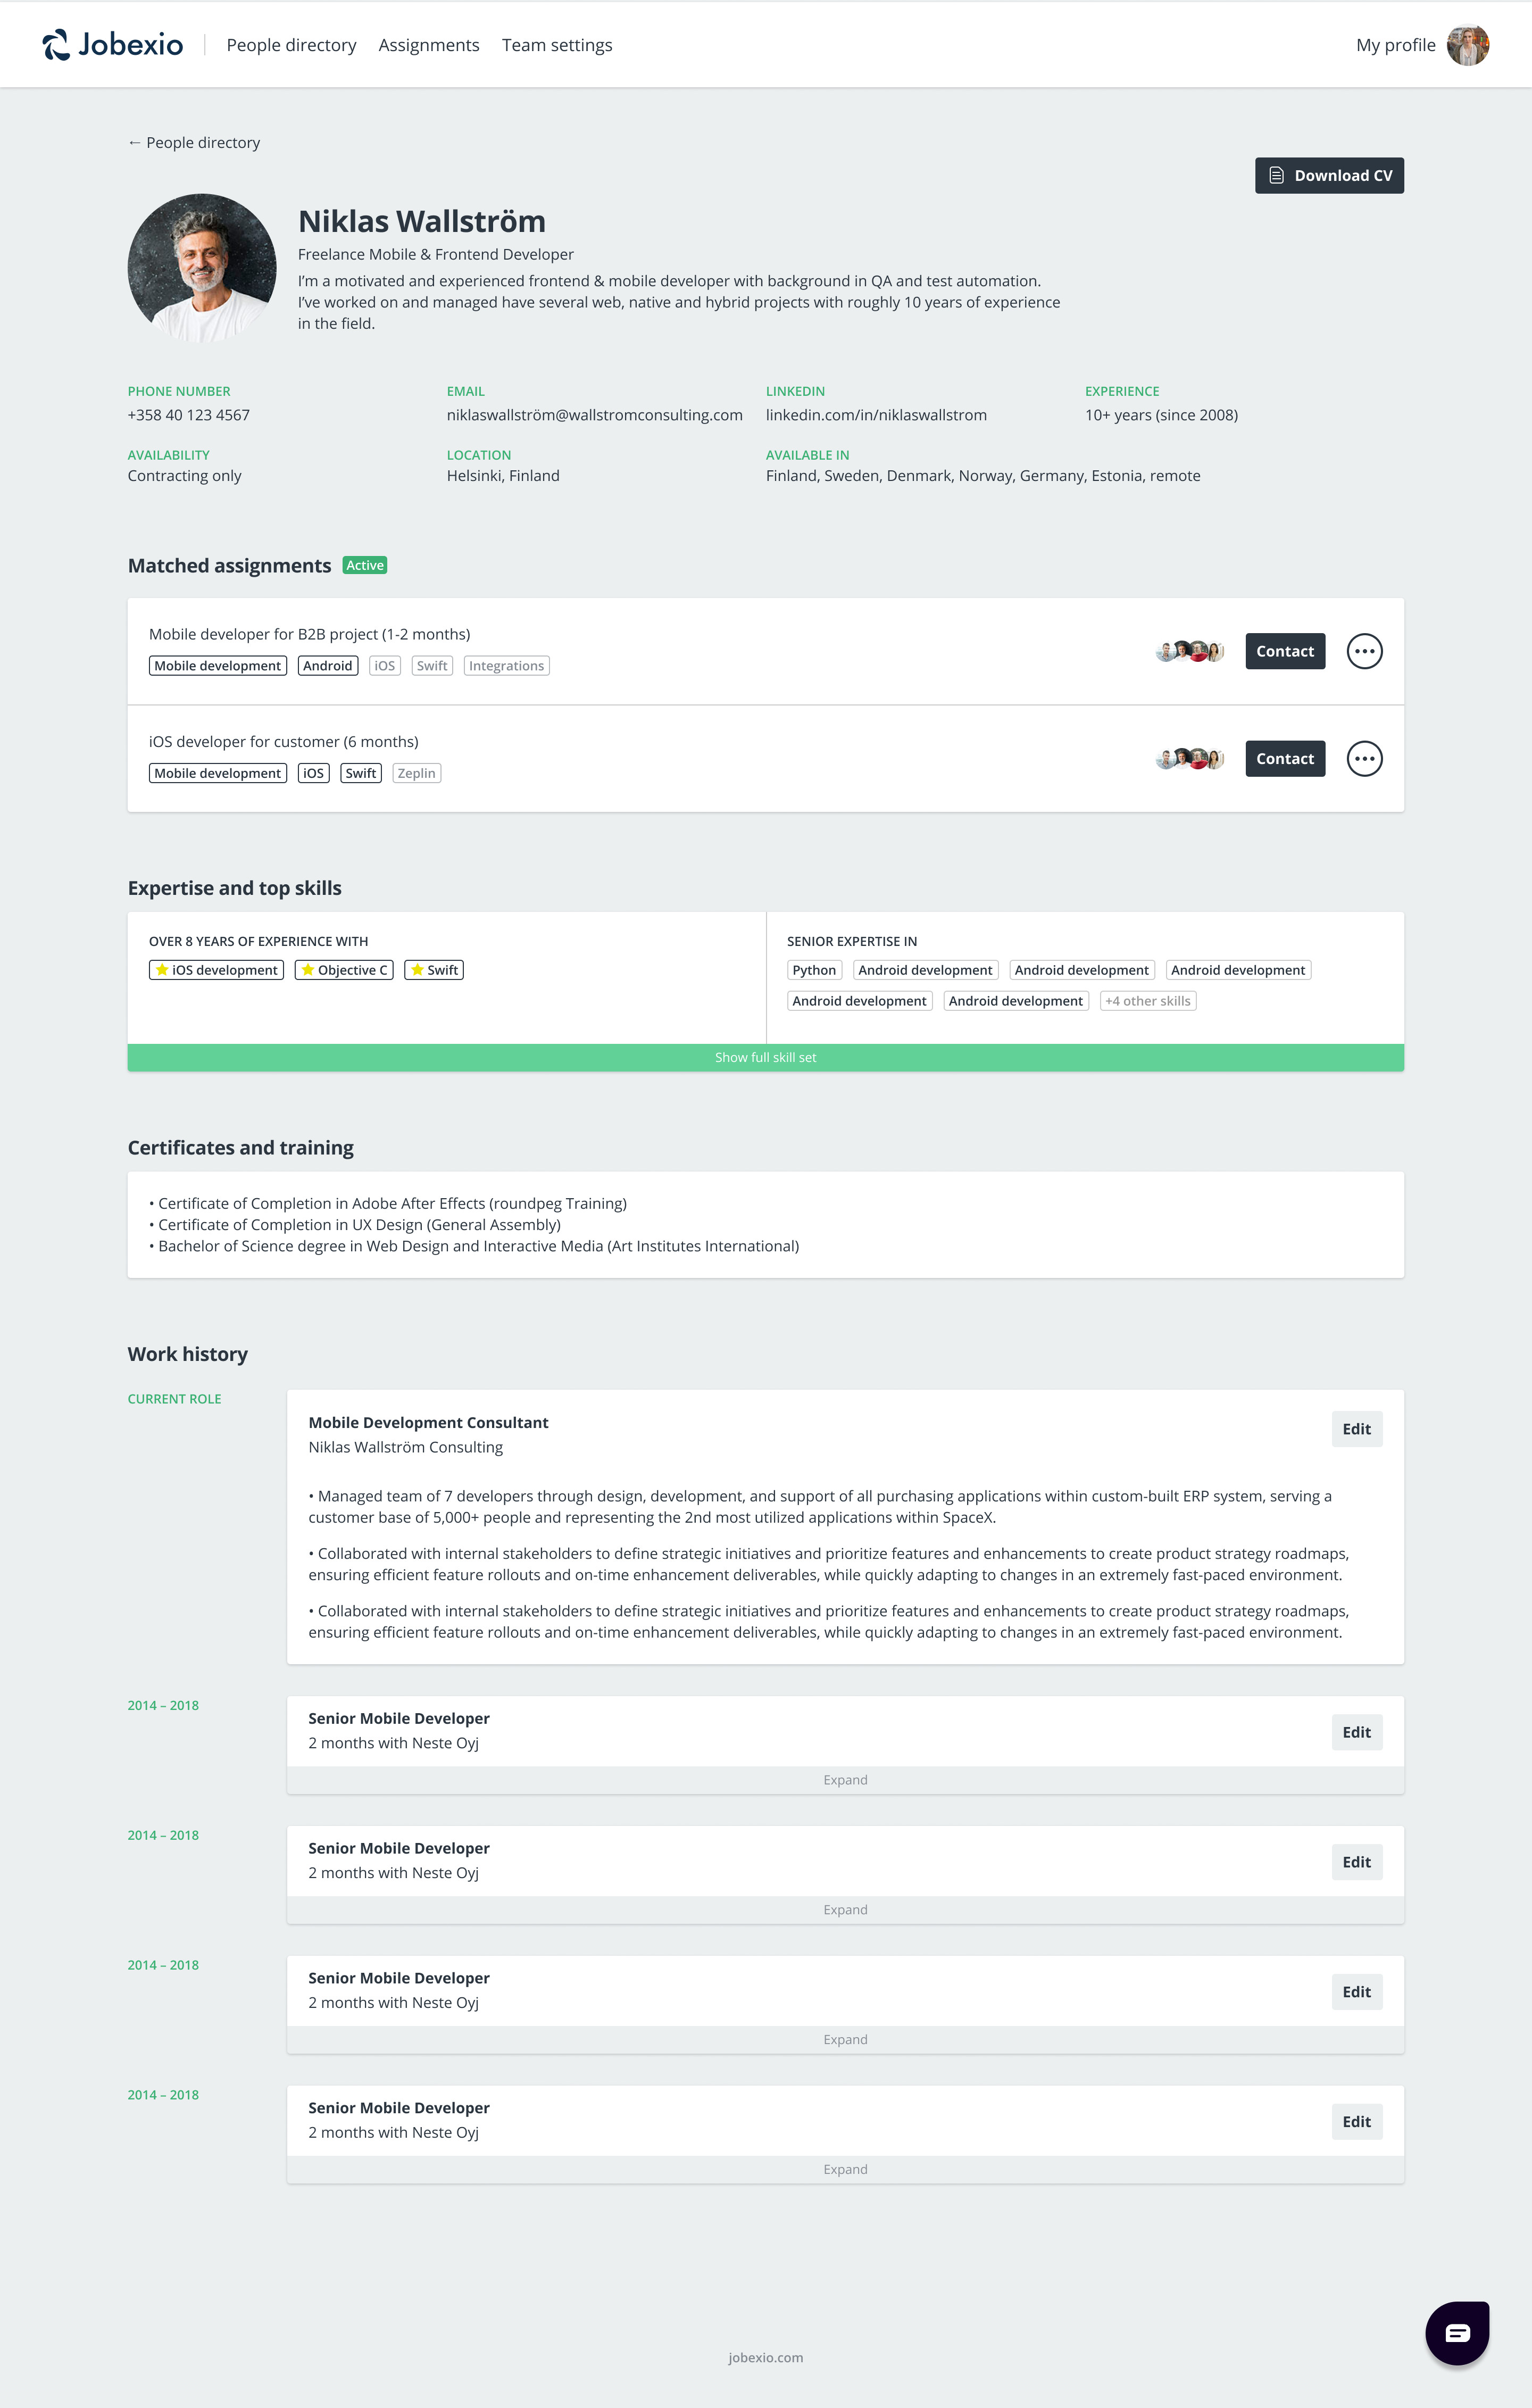Click the profile avatar icon top right
The width and height of the screenshot is (1532, 2408).
[1471, 44]
